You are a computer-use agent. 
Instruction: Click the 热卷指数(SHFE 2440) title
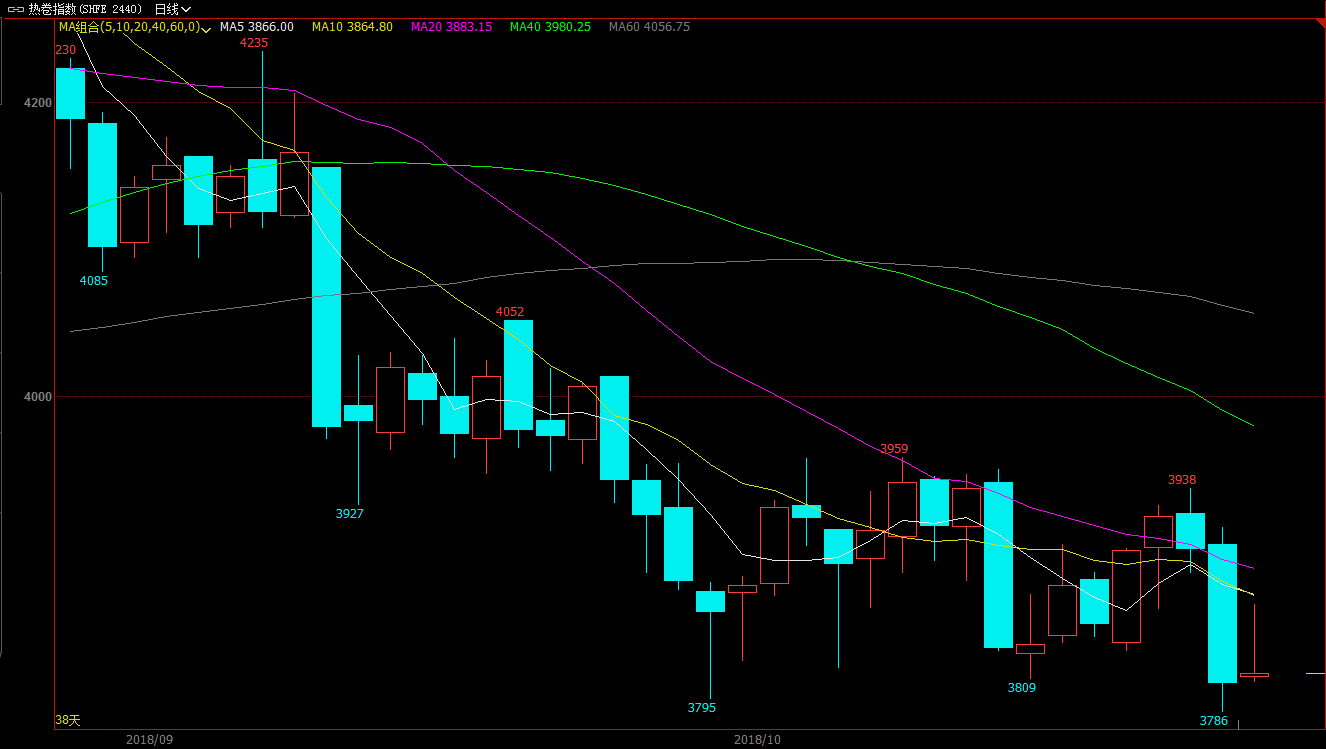click(85, 9)
